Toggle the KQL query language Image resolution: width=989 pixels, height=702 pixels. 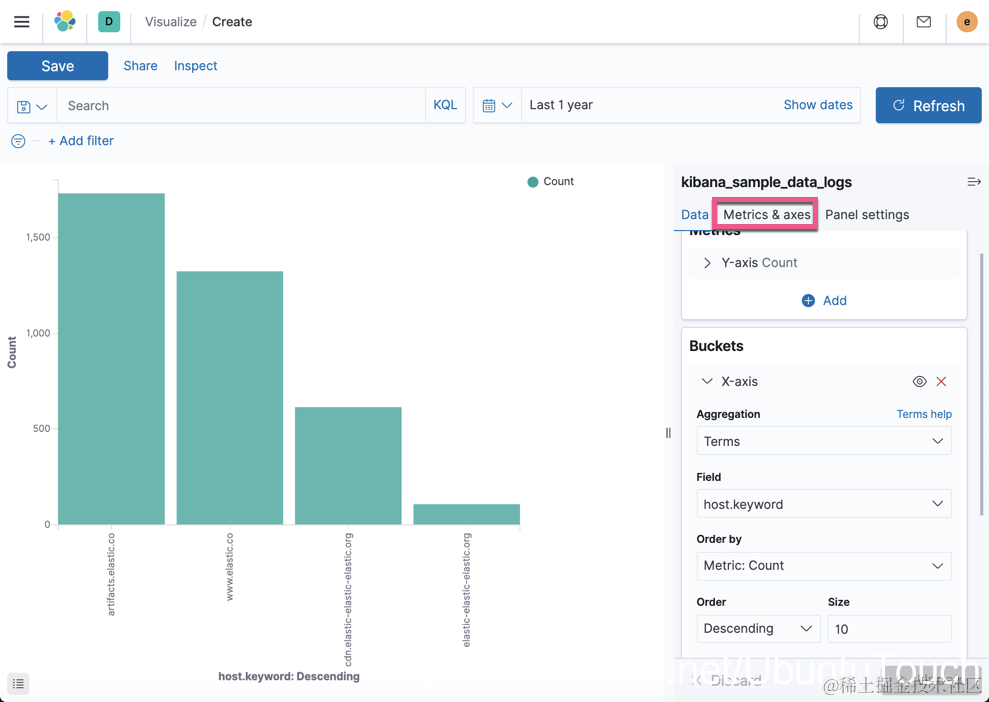click(445, 105)
